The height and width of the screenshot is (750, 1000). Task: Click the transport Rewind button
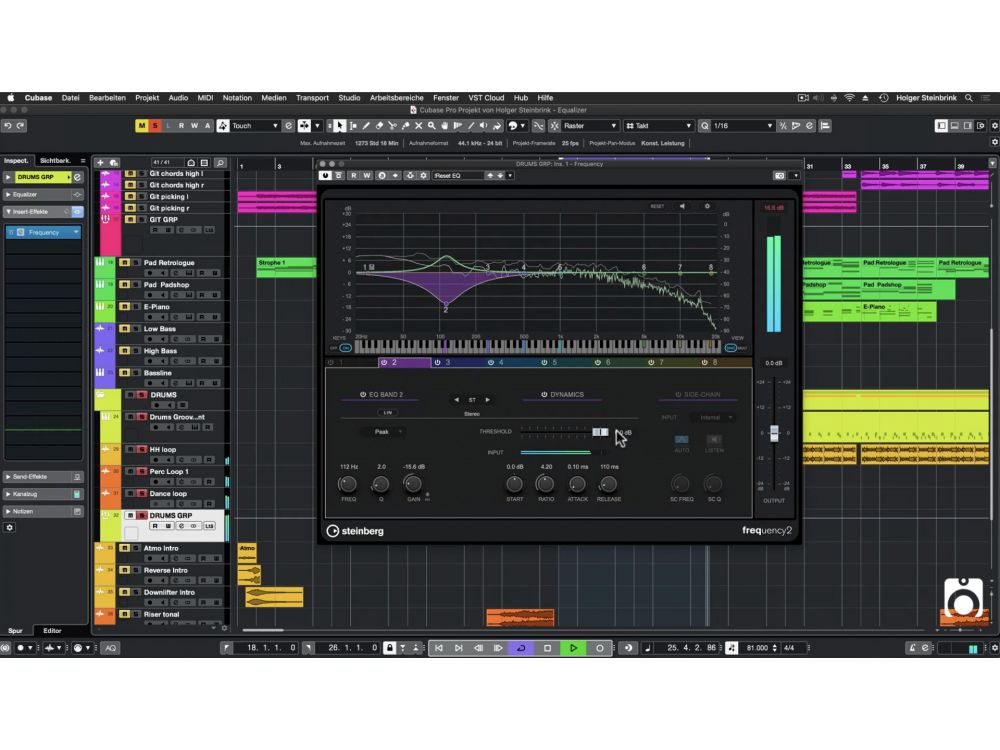tap(478, 648)
